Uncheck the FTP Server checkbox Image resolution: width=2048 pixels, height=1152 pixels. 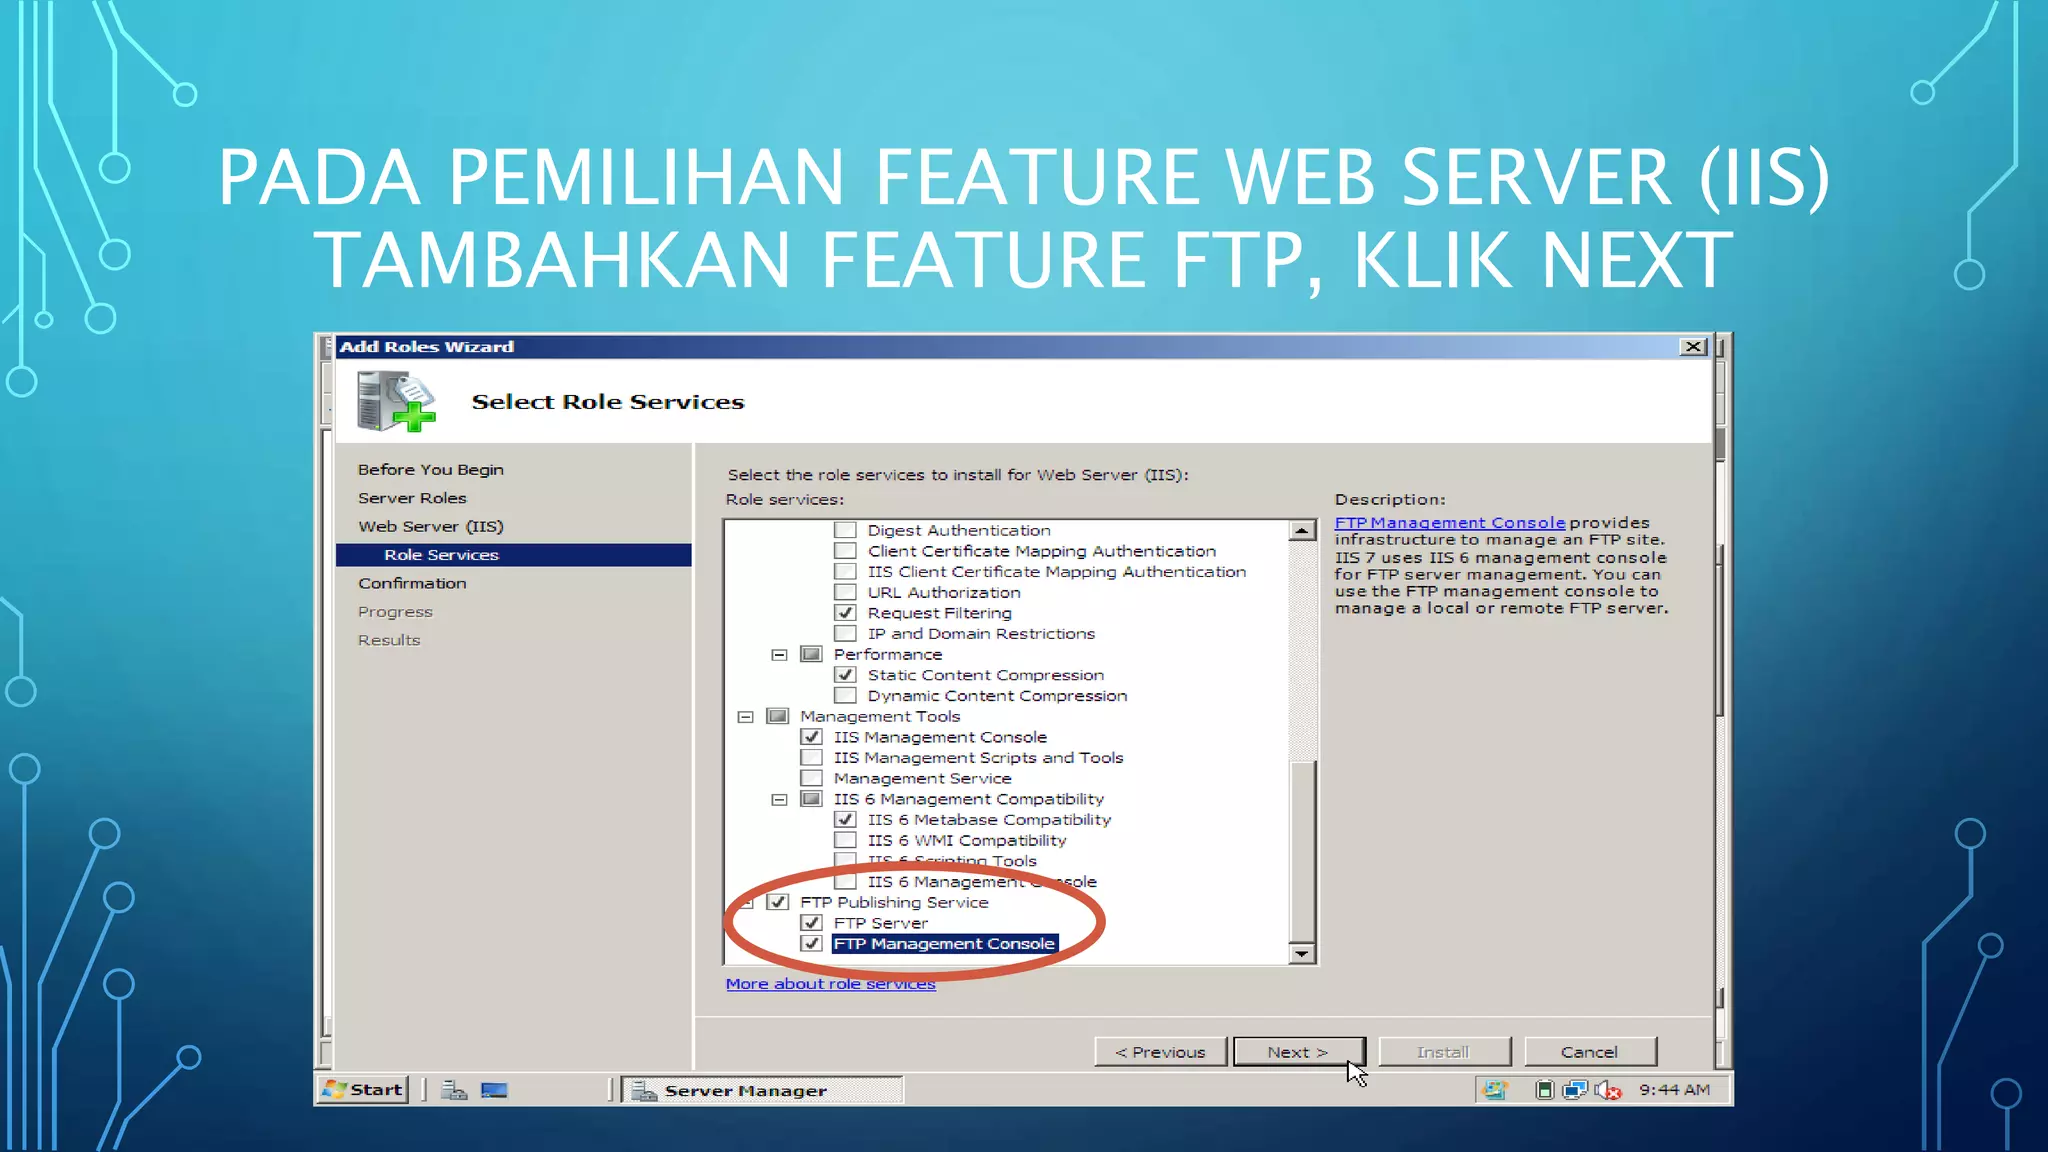click(811, 923)
